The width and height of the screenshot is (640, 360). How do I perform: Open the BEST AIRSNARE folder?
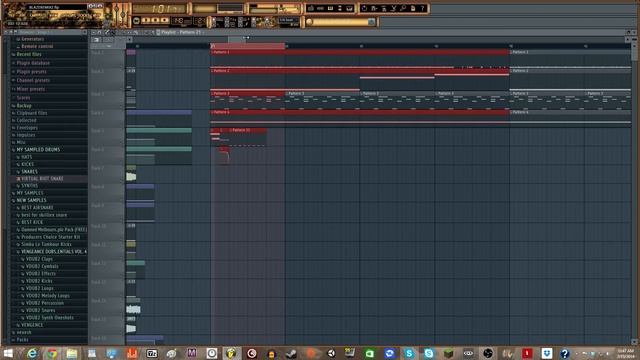pyautogui.click(x=37, y=208)
